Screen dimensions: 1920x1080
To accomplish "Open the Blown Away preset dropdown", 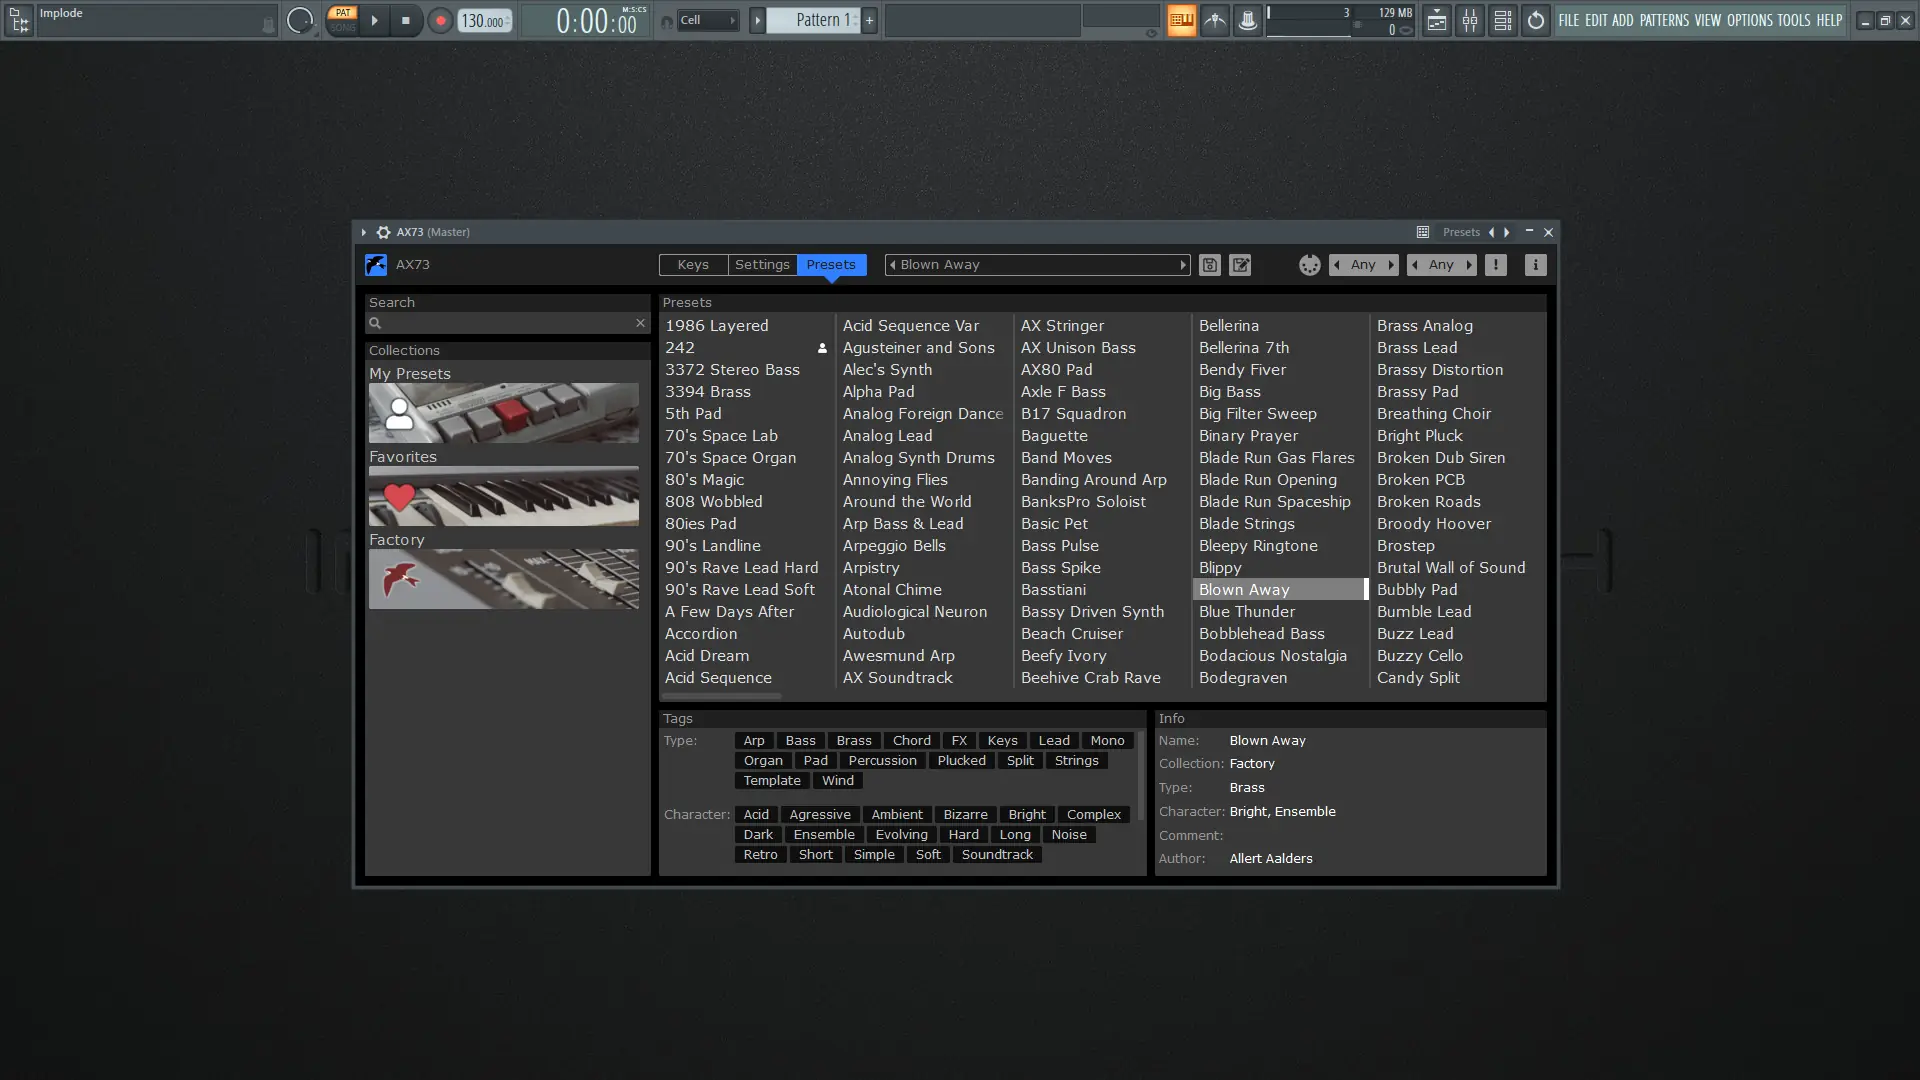I will tap(1037, 265).
